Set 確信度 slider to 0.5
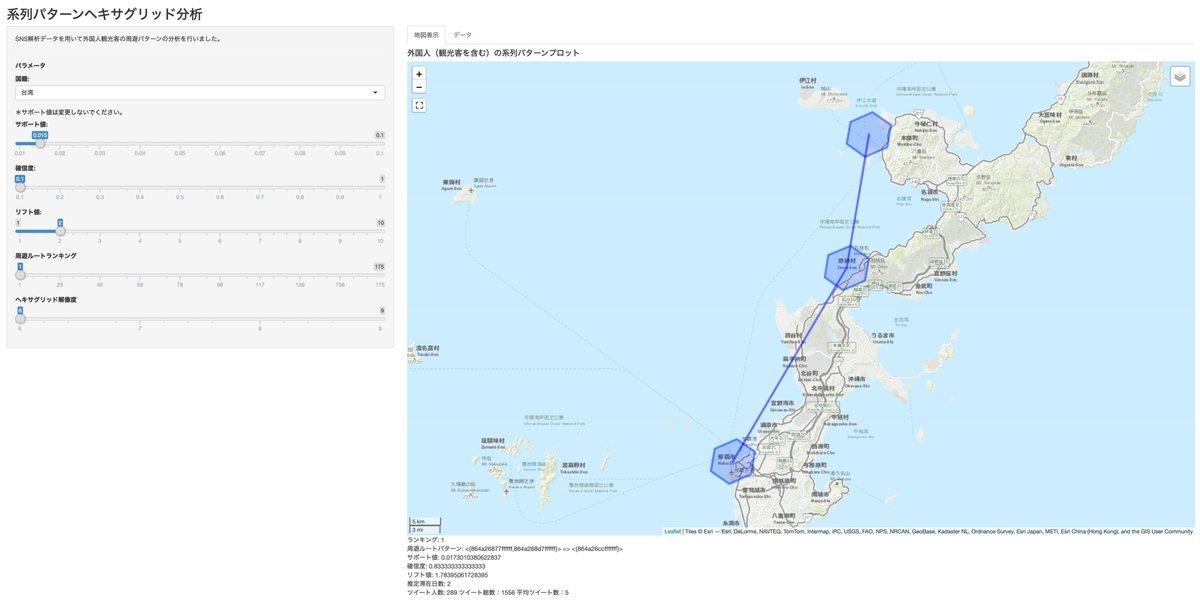The height and width of the screenshot is (609, 1200). click(180, 187)
